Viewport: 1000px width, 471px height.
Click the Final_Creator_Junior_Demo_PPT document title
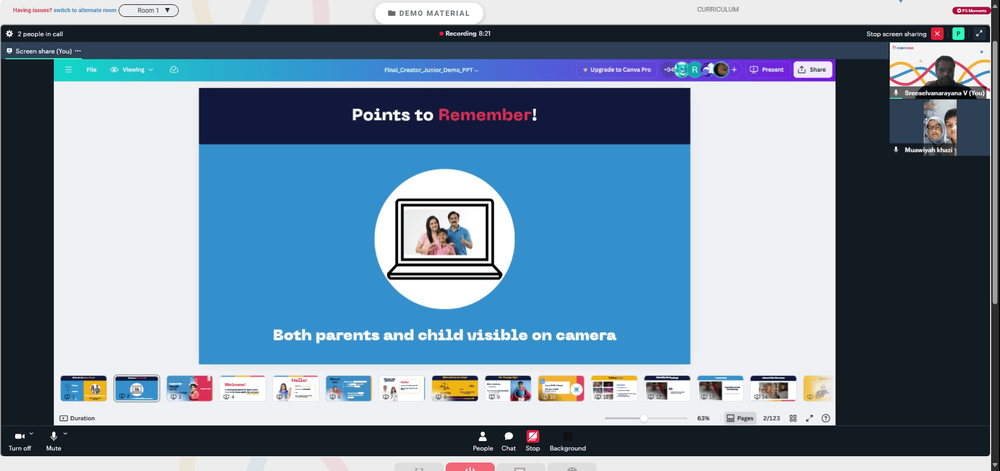pos(431,70)
